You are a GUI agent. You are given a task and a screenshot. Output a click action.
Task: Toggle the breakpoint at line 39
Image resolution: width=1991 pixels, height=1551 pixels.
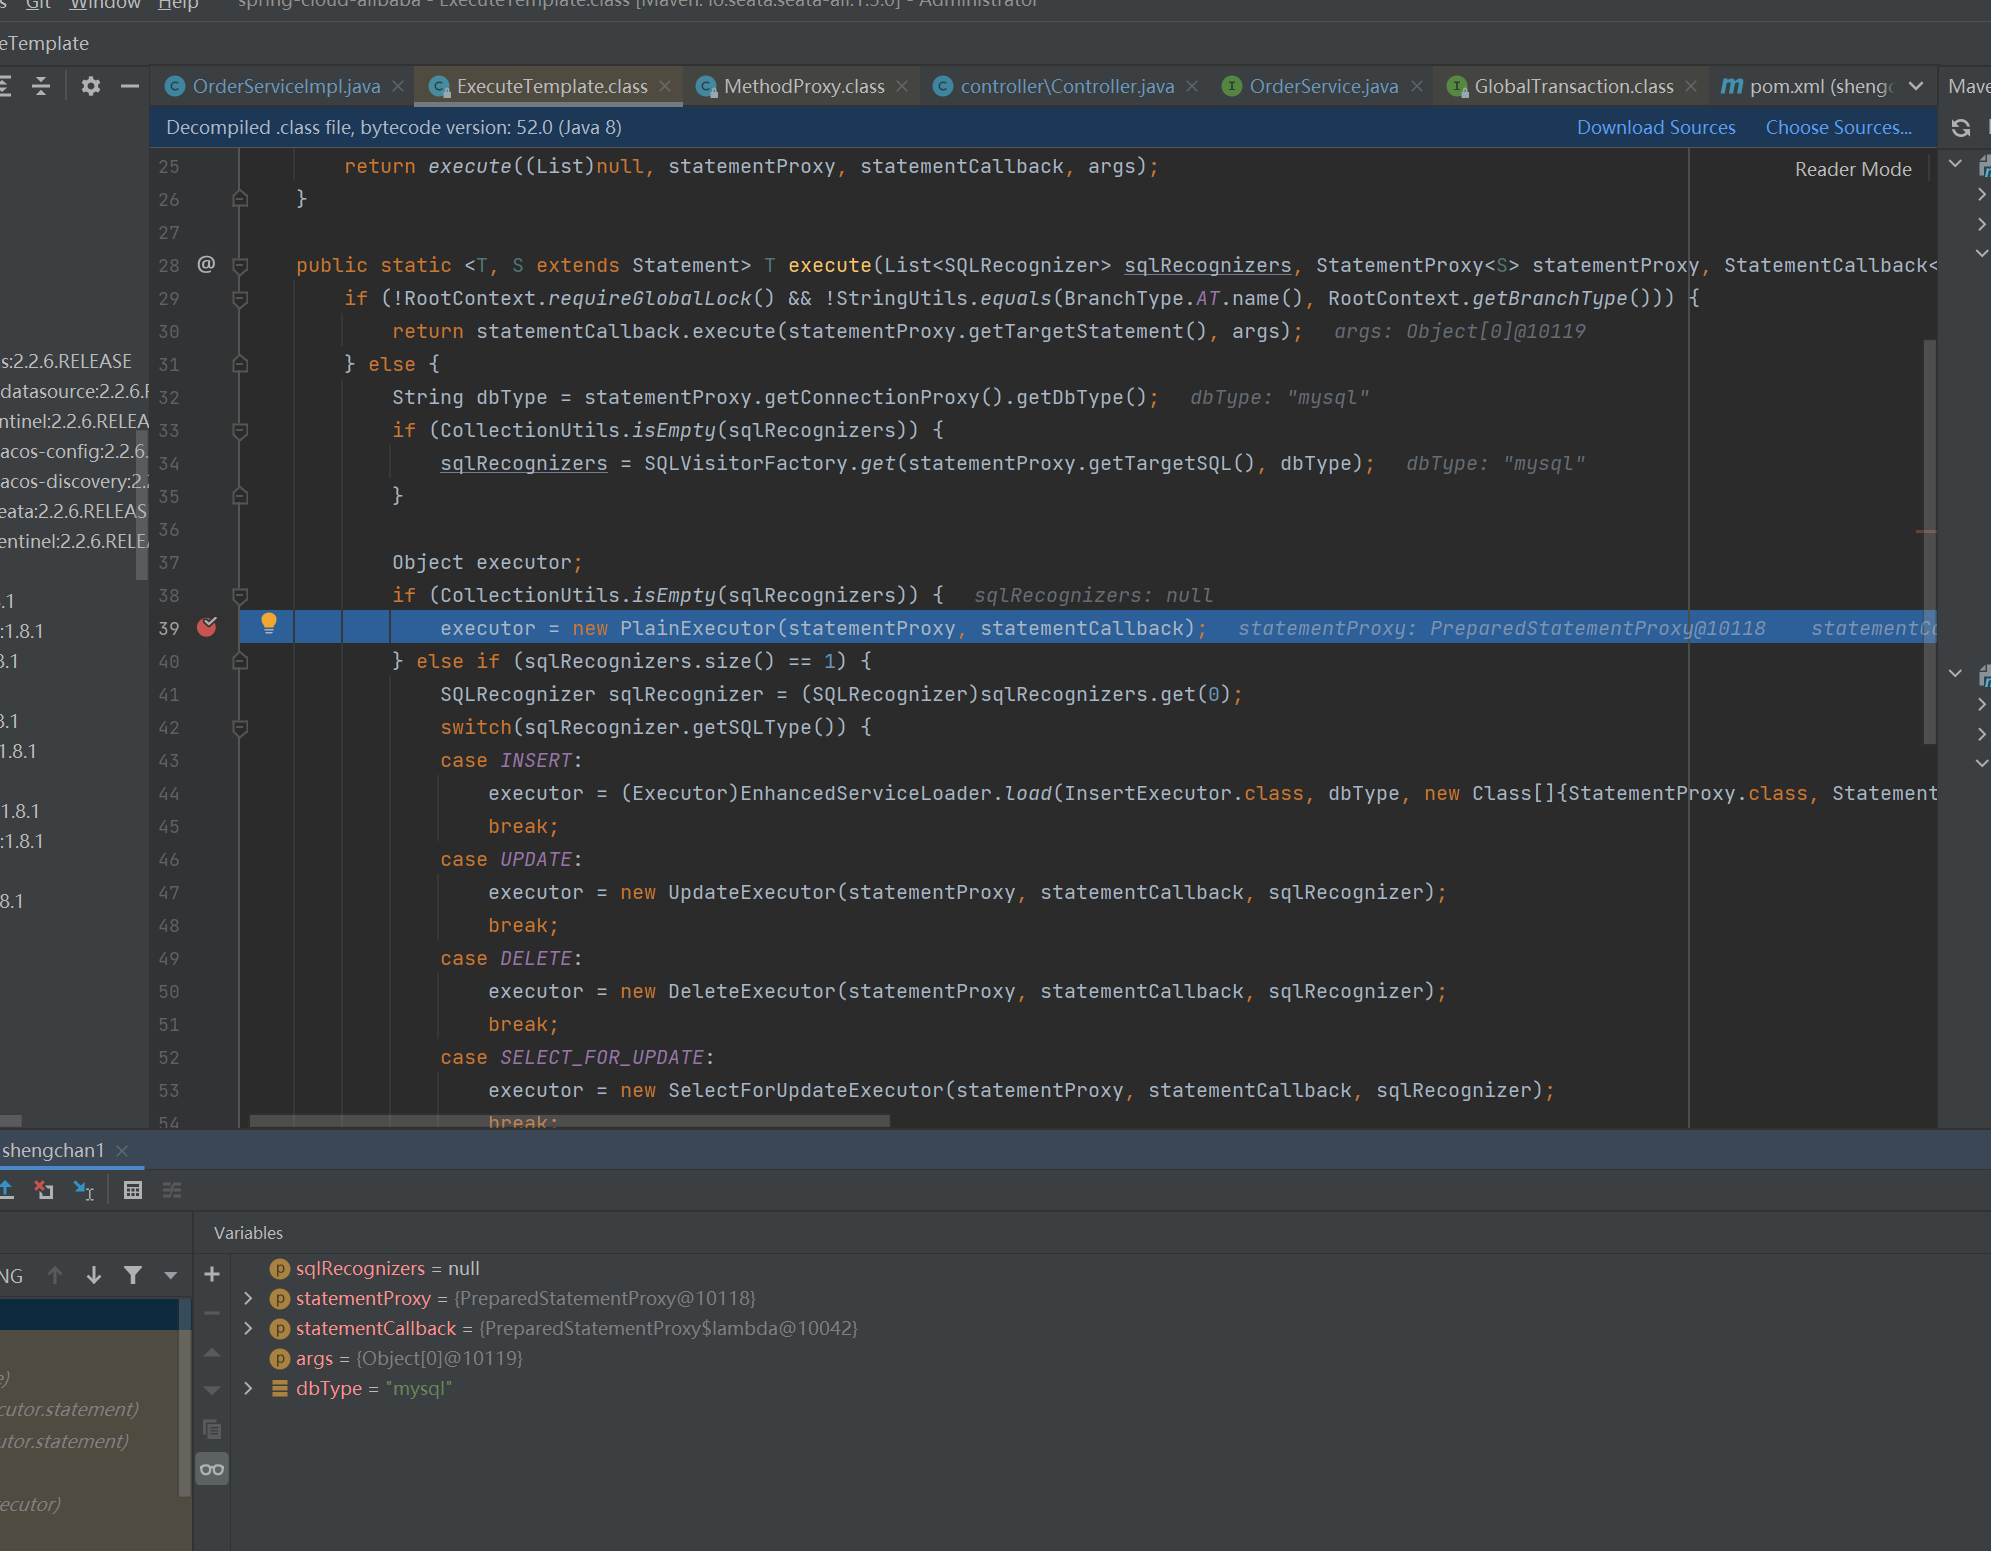click(x=207, y=627)
